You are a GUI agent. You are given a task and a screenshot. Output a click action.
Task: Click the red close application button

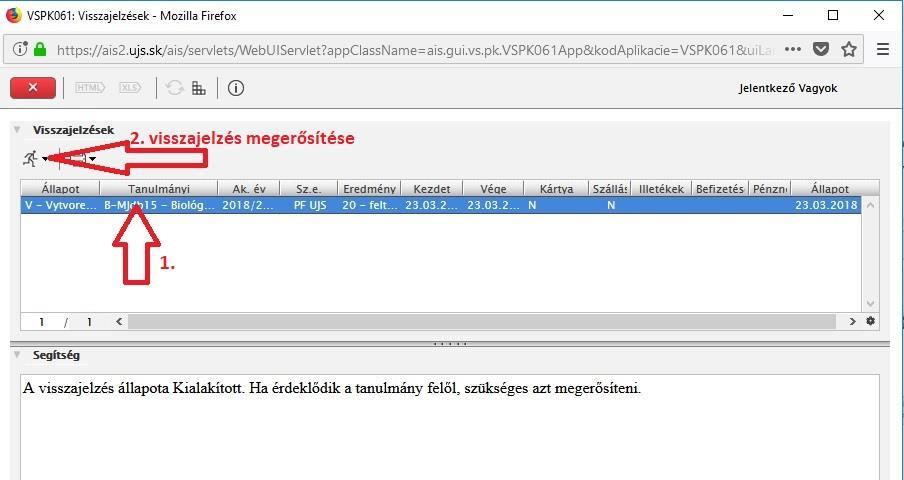click(x=33, y=88)
